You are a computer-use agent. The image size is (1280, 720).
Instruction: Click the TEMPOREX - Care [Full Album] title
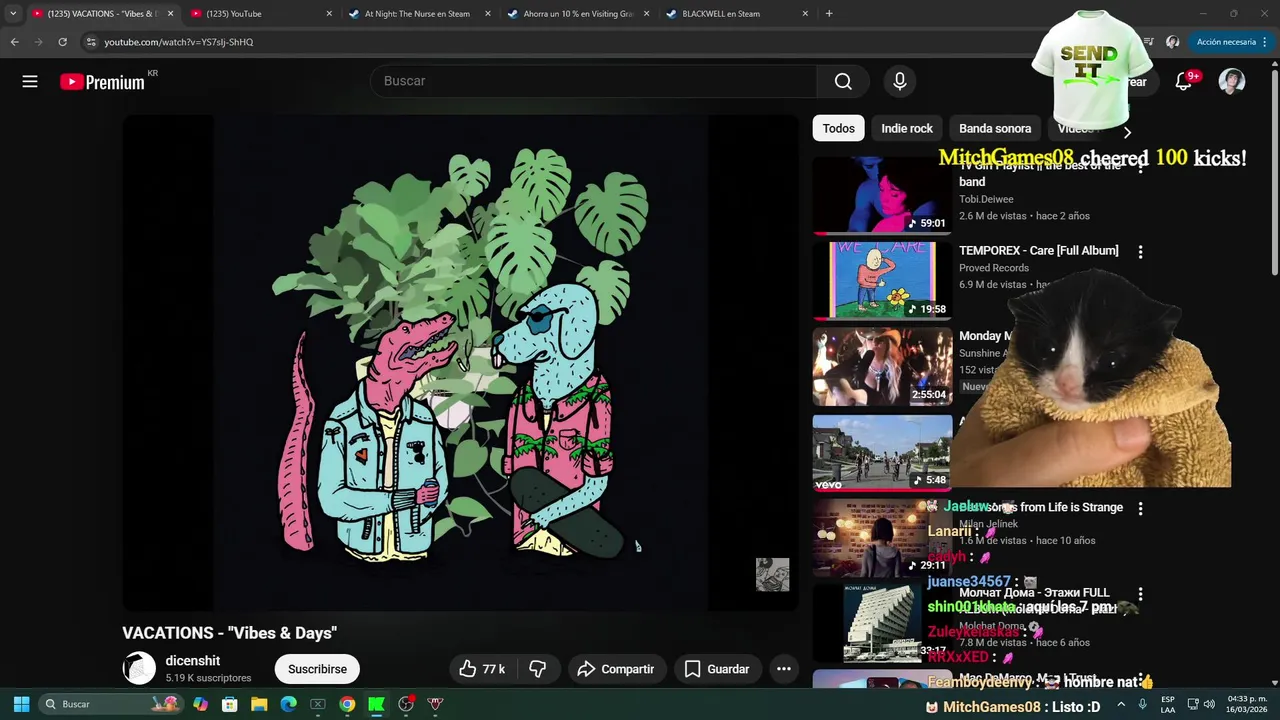coord(1039,250)
